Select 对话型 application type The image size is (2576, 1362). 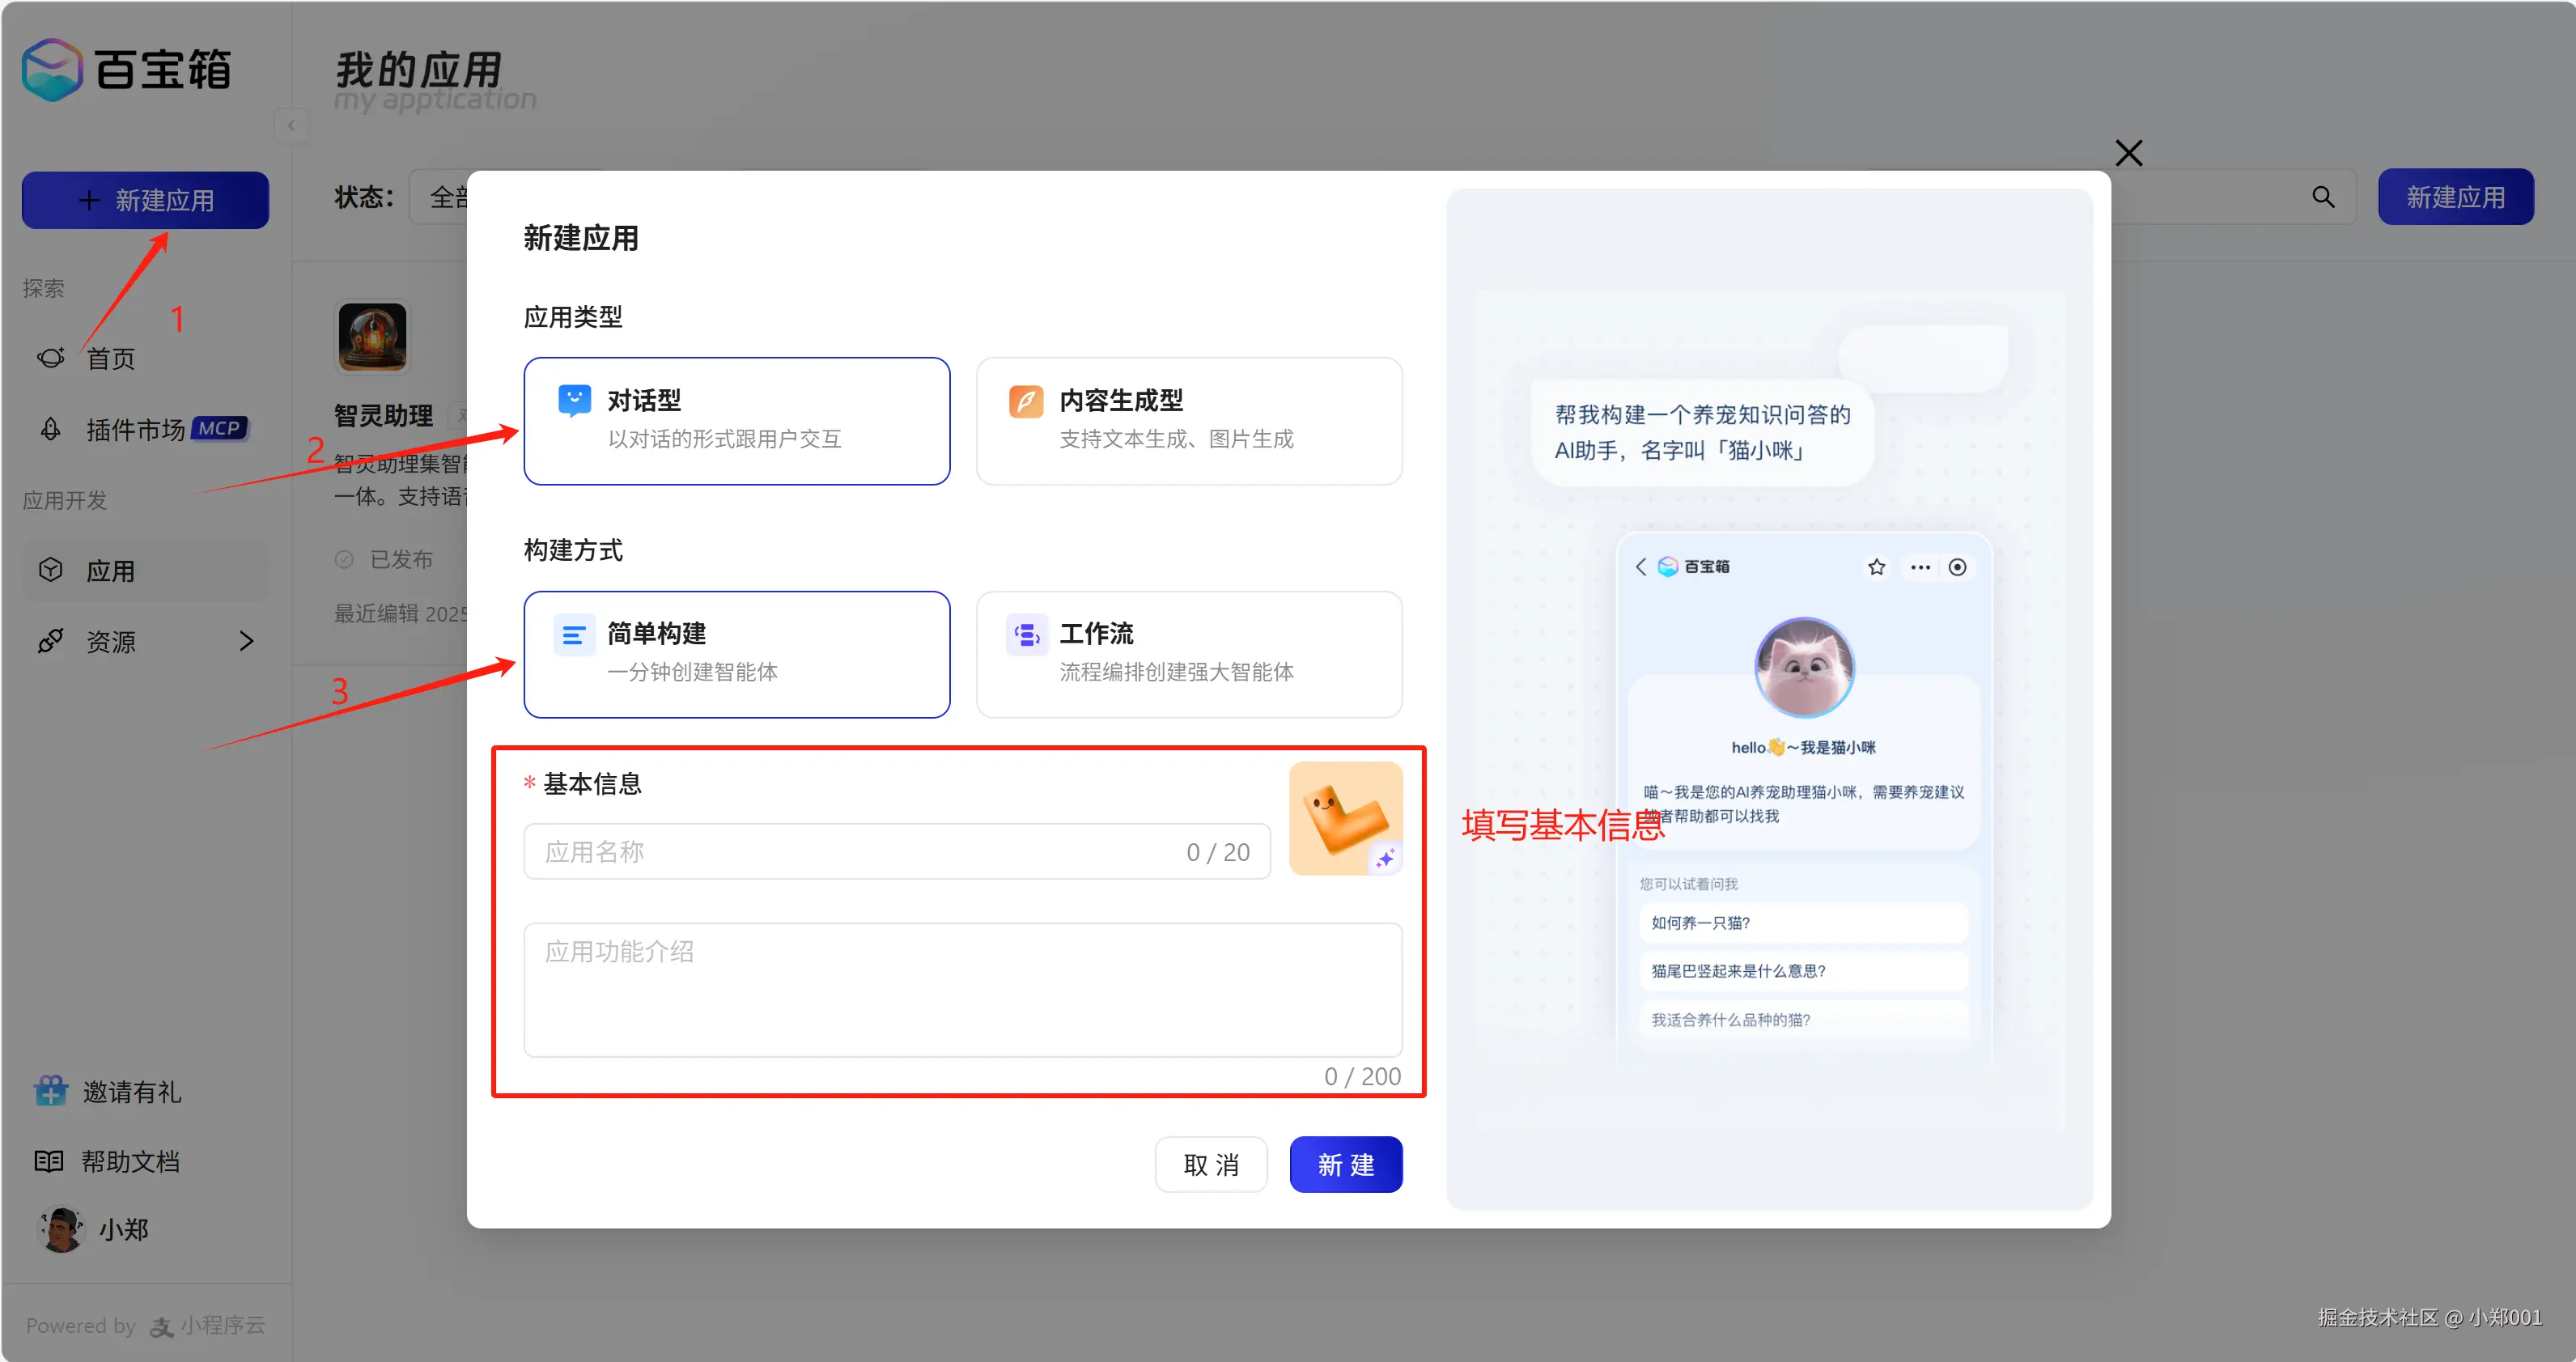point(736,420)
